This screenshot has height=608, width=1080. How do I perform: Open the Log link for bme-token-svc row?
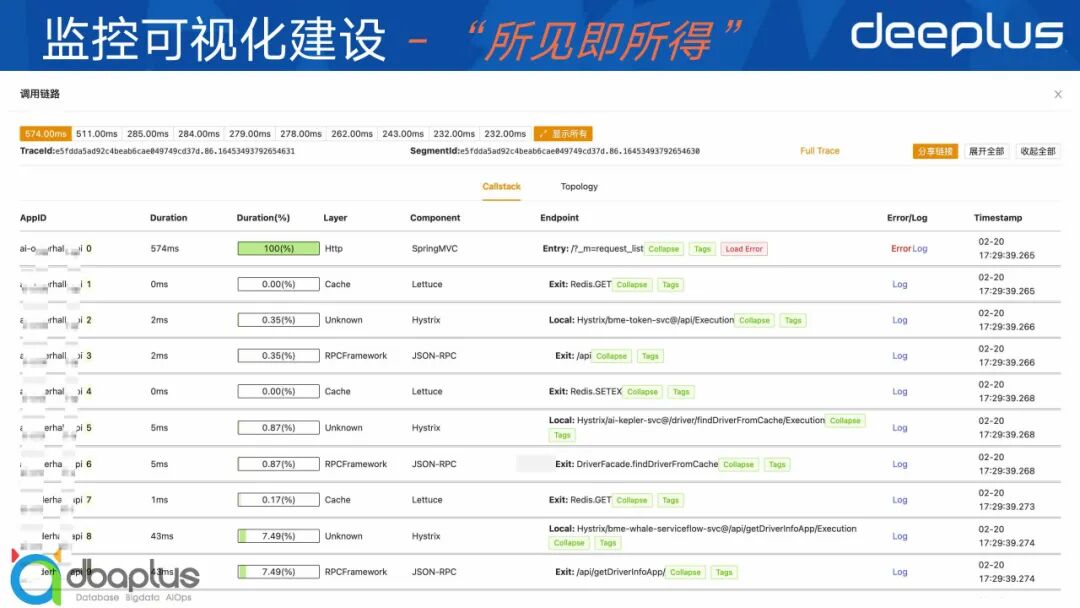pyautogui.click(x=900, y=319)
